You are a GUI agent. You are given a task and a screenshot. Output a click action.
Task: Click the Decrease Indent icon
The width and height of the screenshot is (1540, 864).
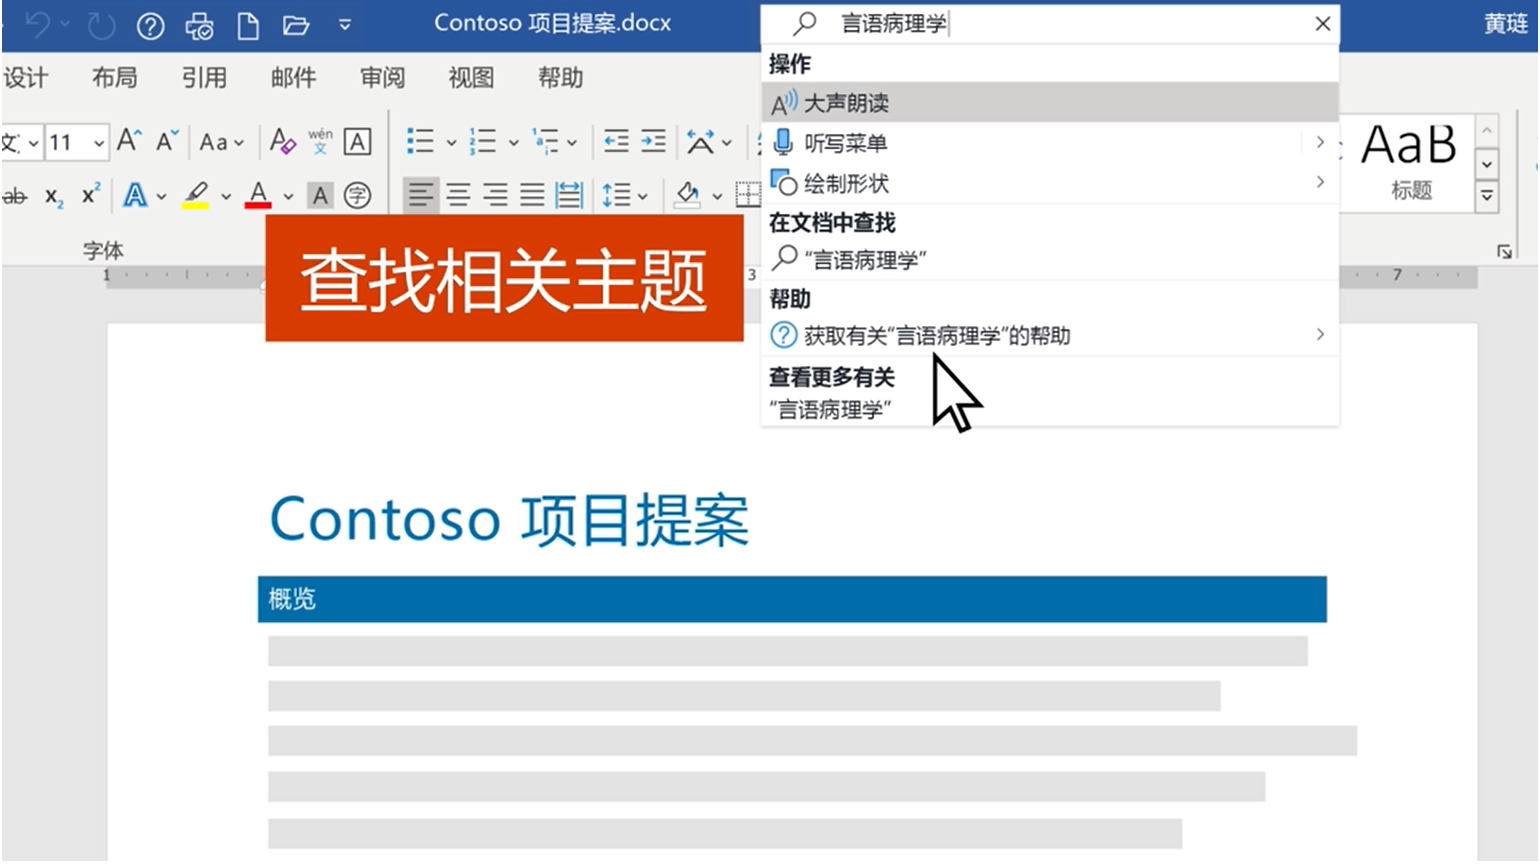pyautogui.click(x=616, y=142)
